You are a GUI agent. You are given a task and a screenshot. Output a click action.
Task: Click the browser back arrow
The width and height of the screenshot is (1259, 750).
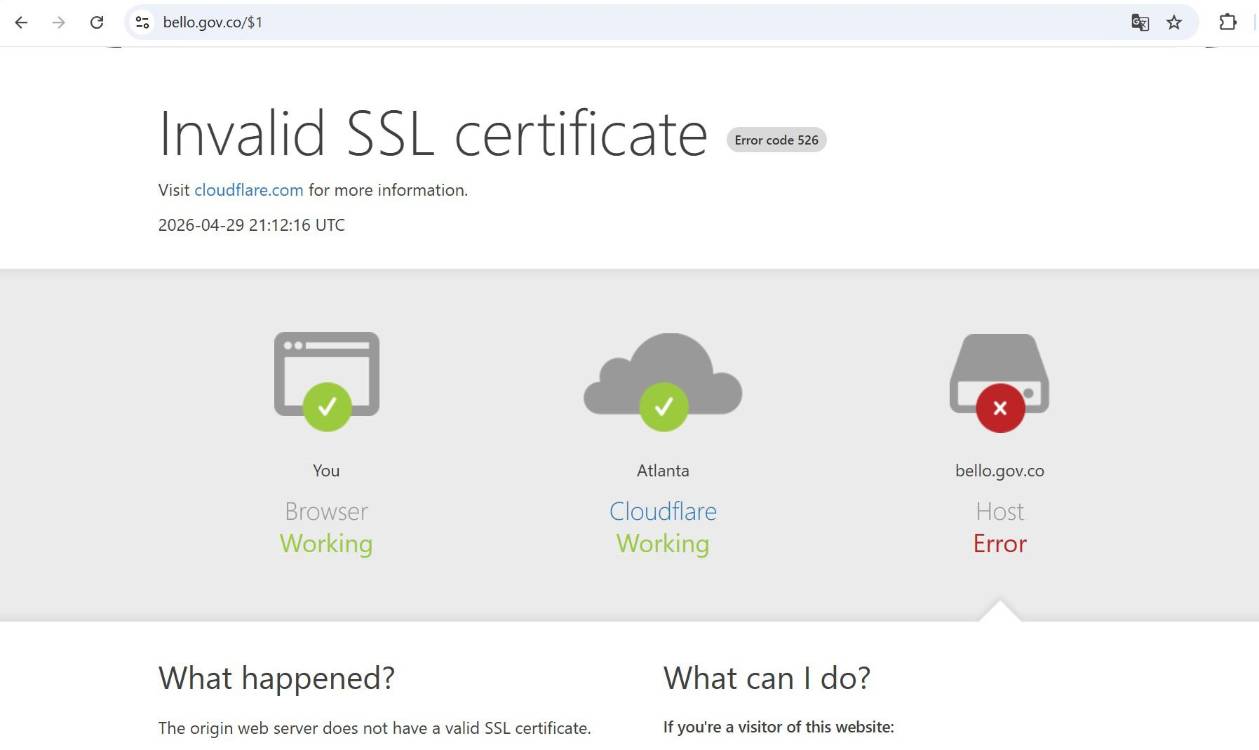[21, 22]
